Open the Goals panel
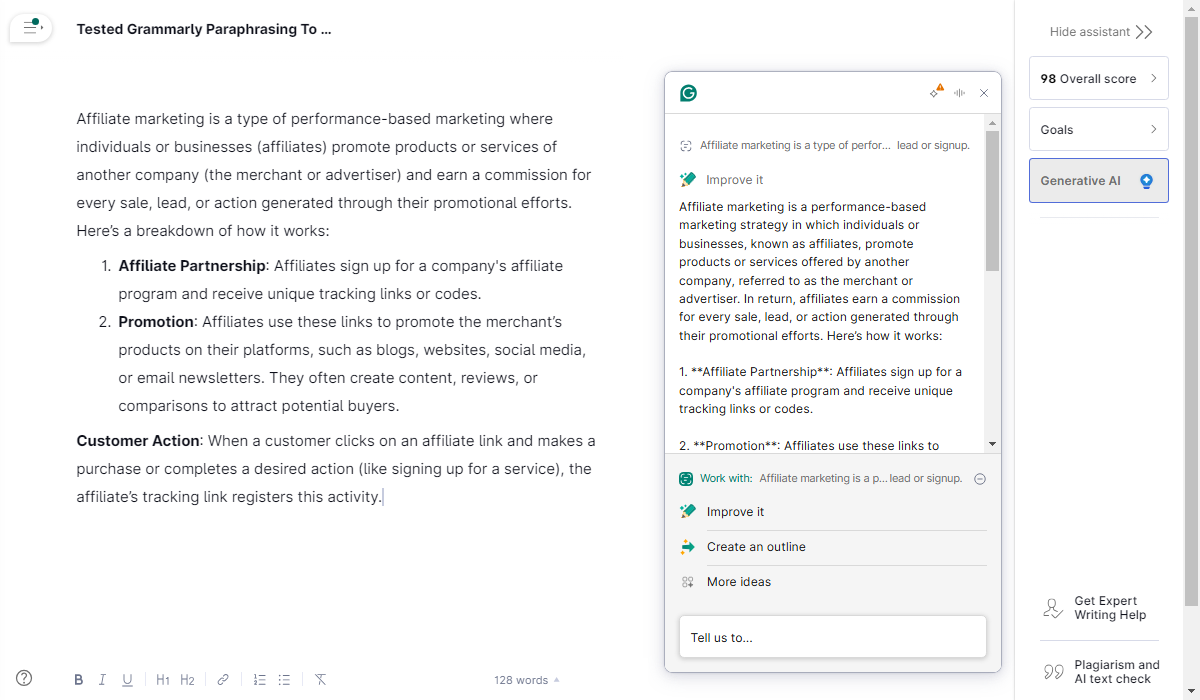Screen dimensions: 1200x700 click(x=1098, y=130)
